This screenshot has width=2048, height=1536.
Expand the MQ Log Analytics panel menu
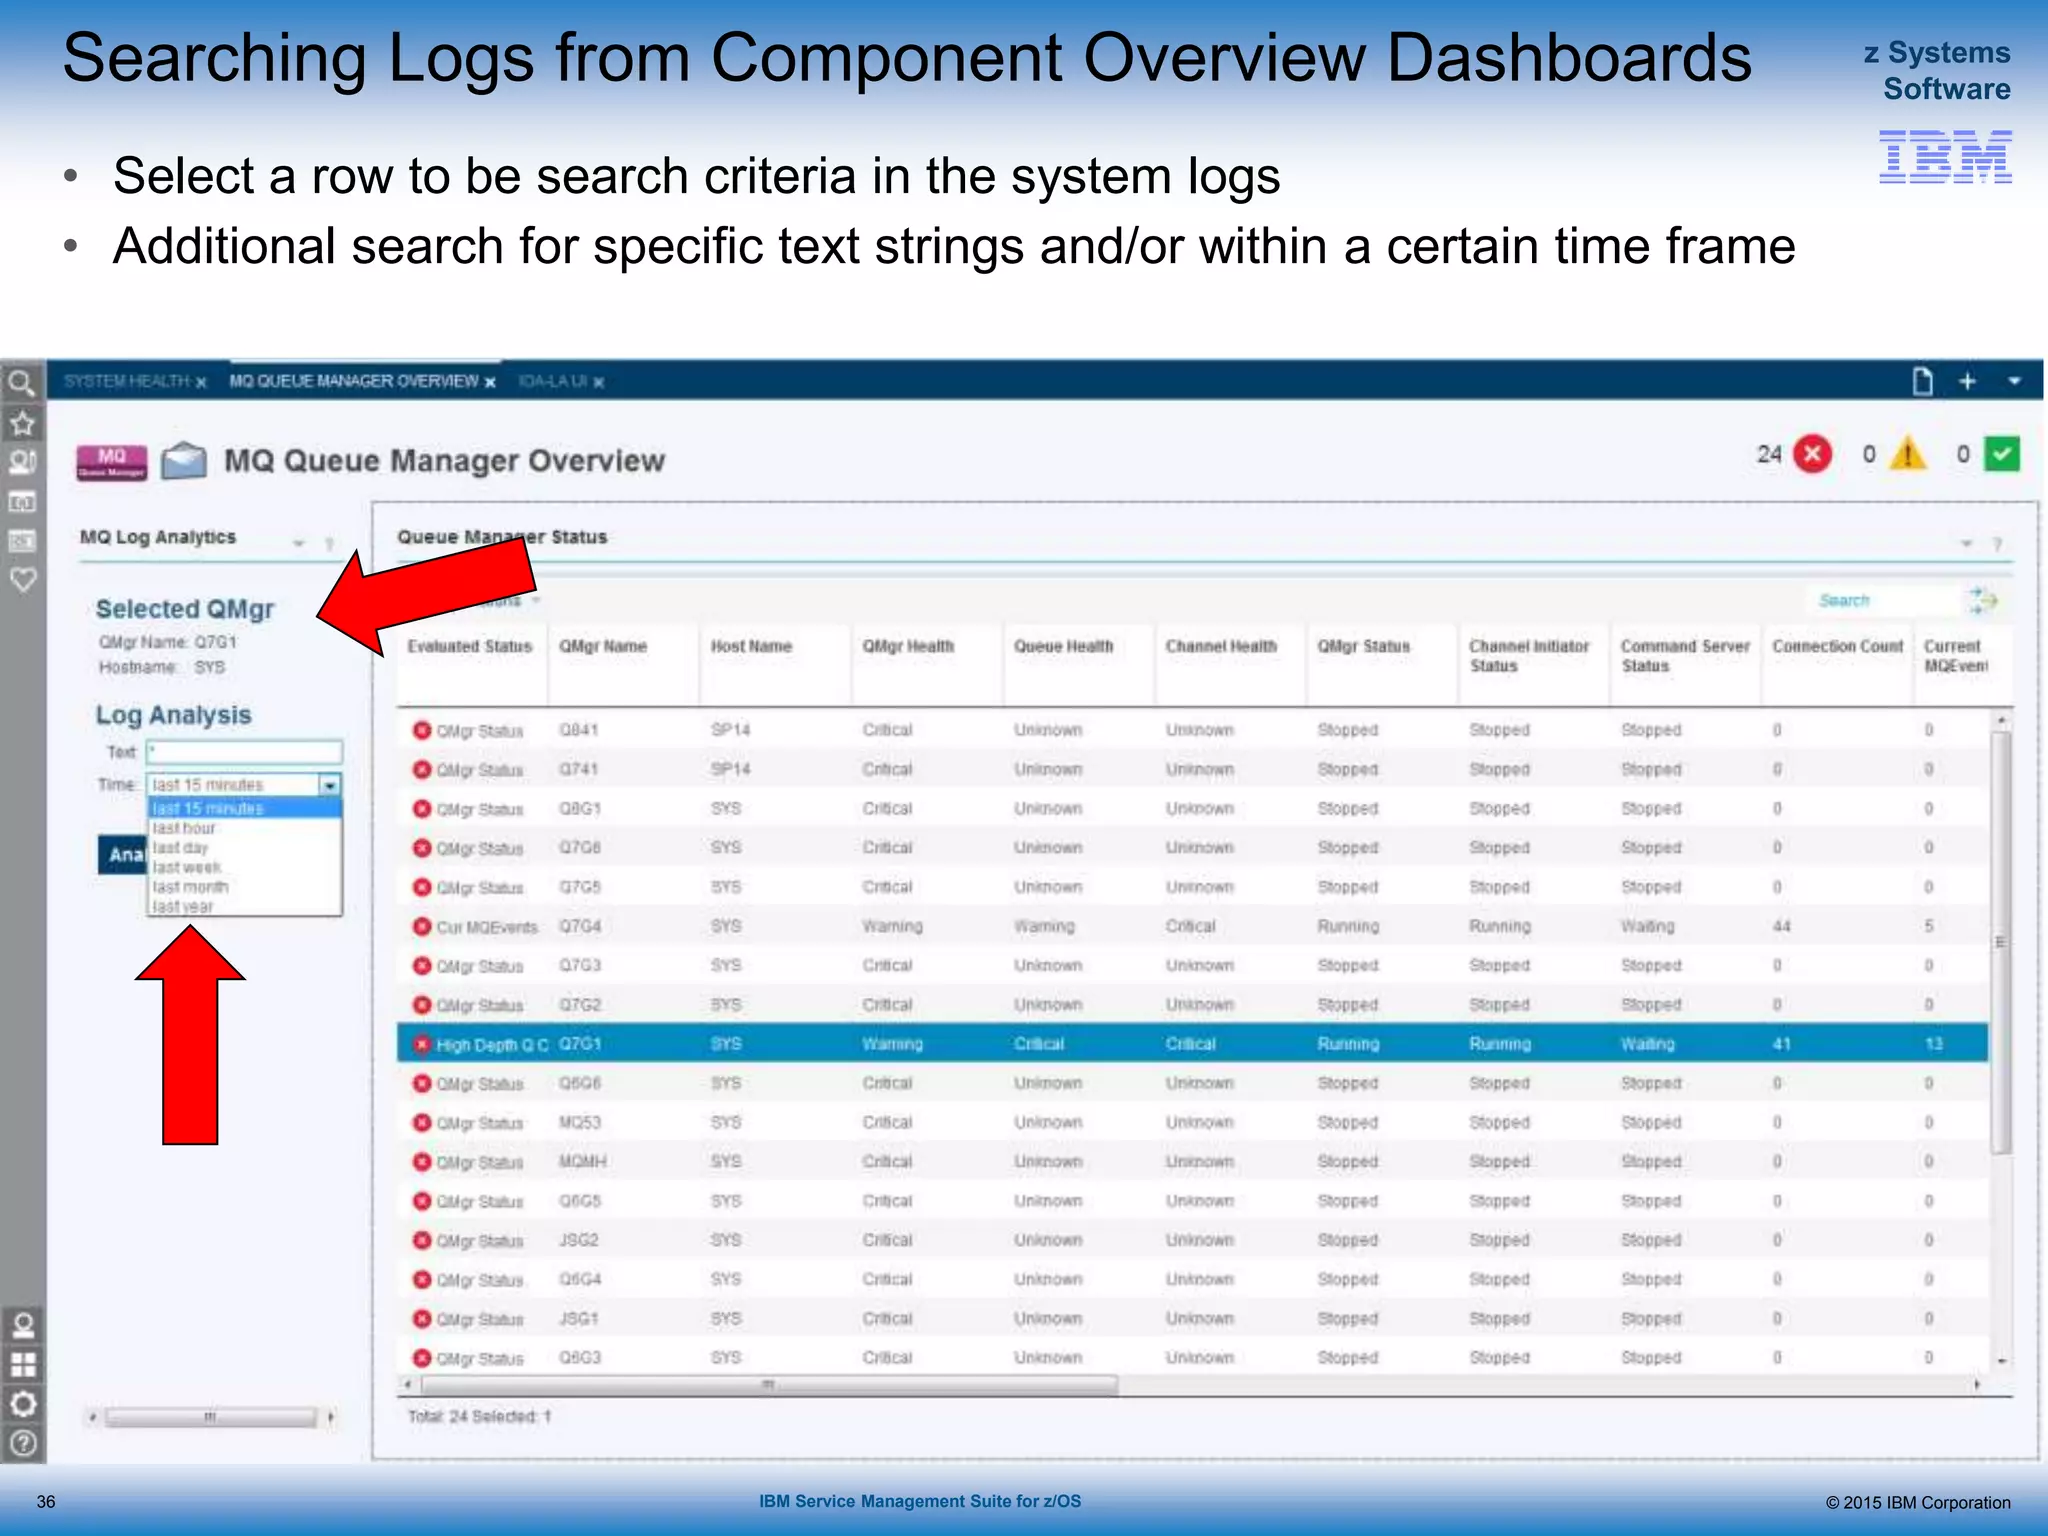(x=298, y=543)
